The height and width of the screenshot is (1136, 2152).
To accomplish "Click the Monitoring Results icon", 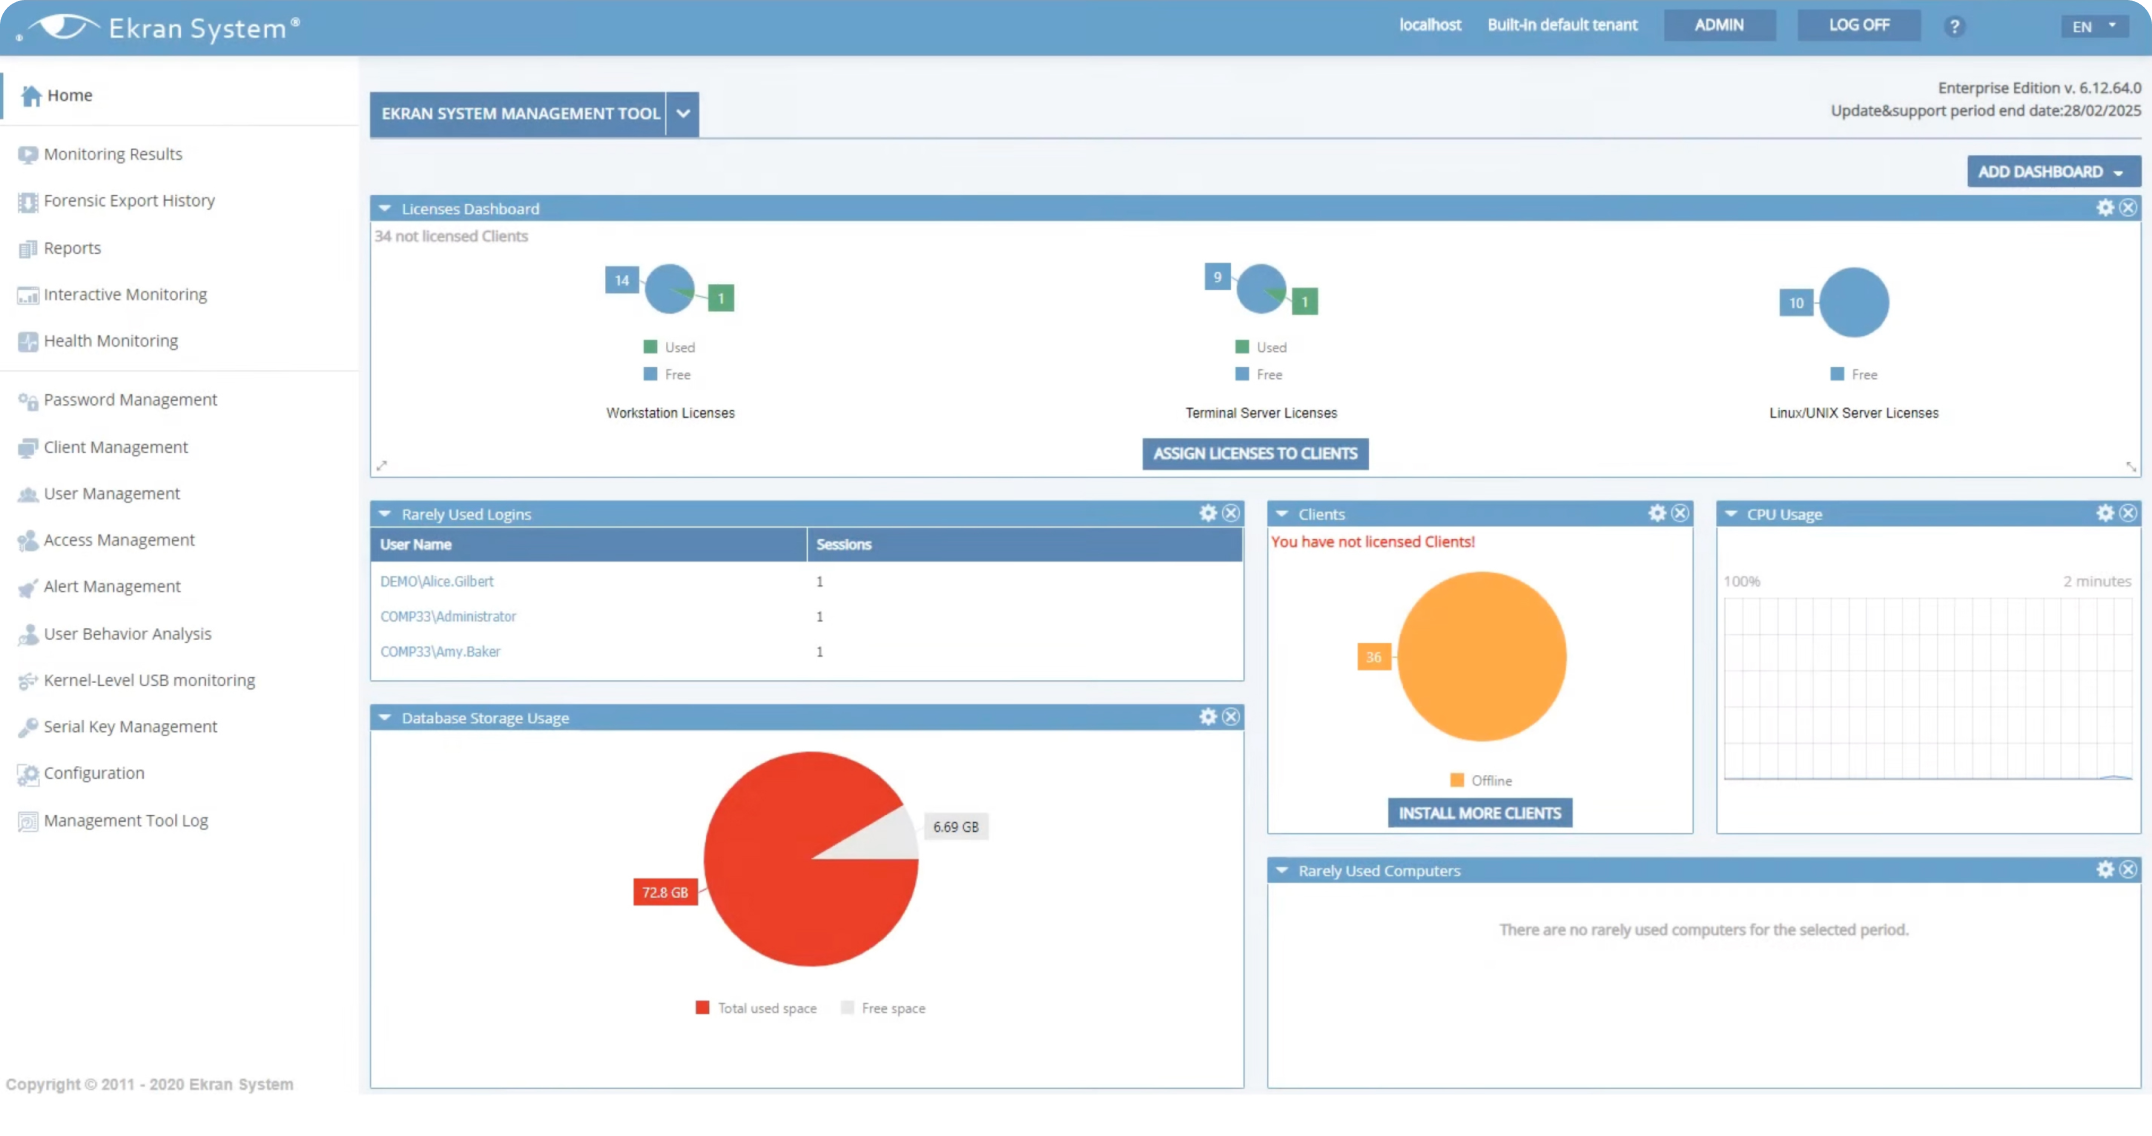I will click(28, 155).
